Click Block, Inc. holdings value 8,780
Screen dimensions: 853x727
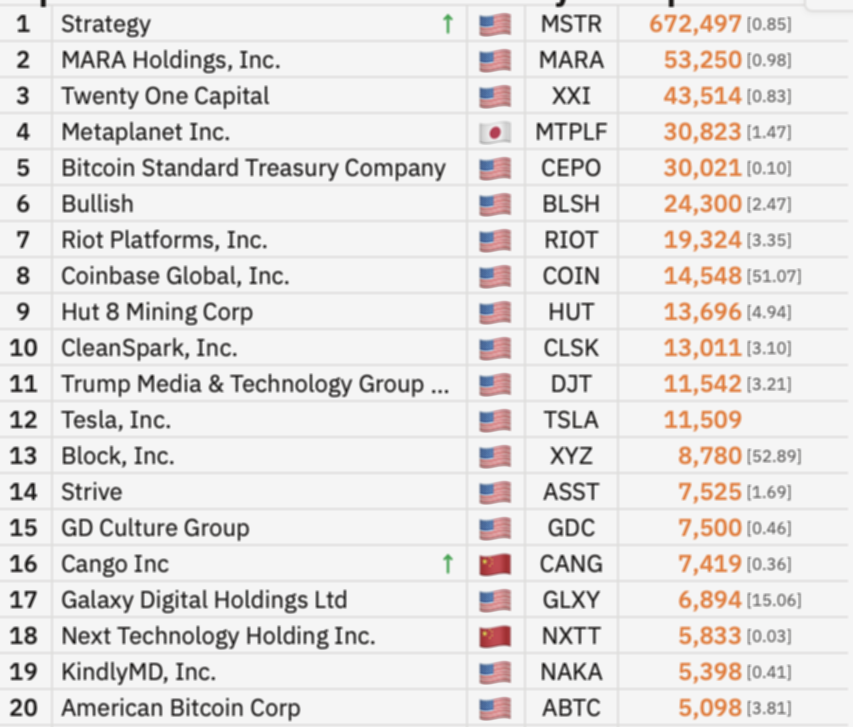click(x=709, y=456)
